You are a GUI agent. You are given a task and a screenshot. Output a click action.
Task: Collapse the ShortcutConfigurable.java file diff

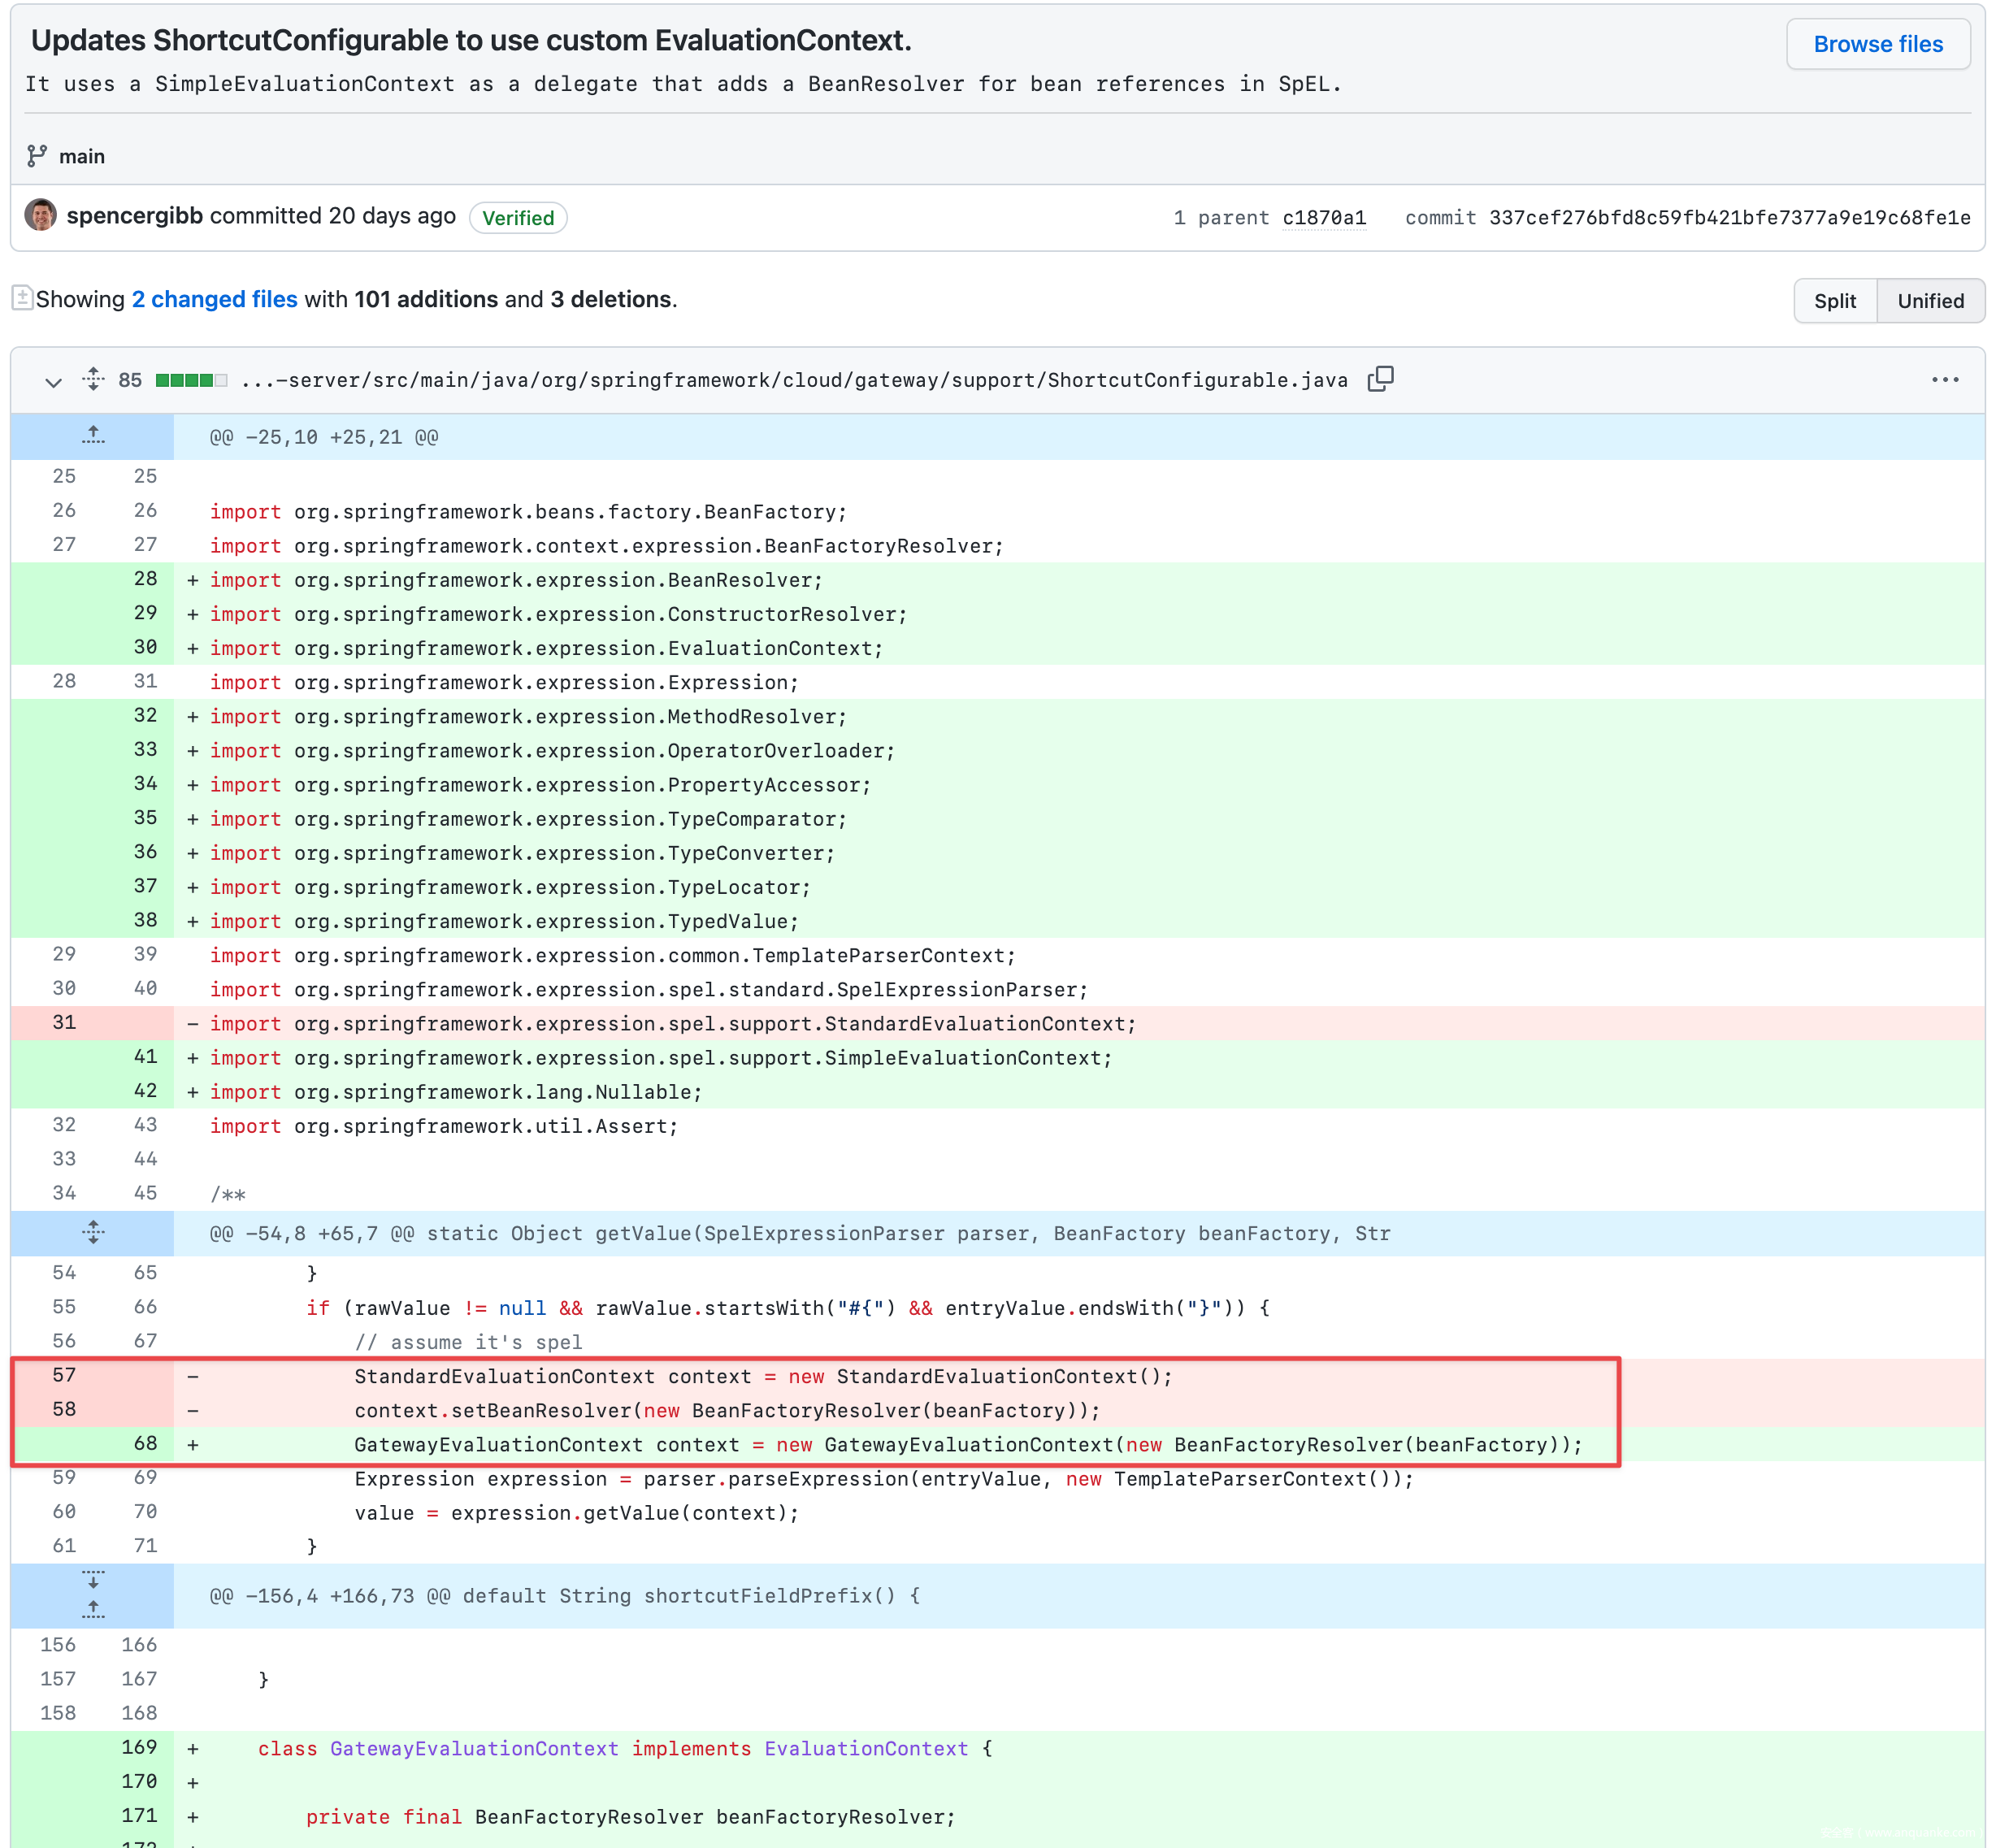coord(53,381)
